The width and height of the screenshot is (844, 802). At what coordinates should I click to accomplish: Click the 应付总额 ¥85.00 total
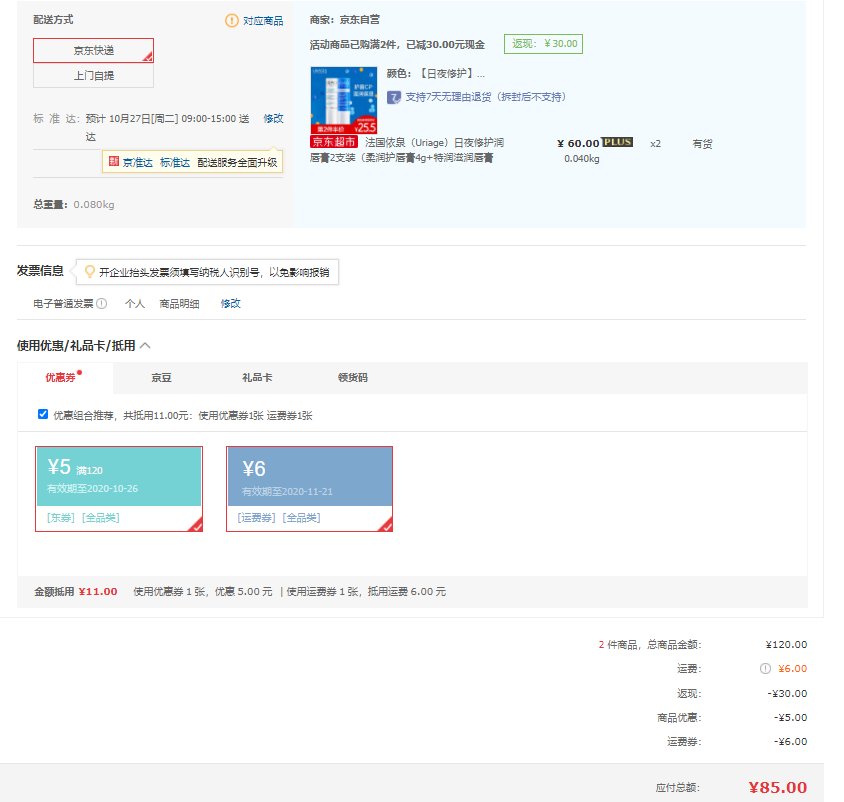coord(777,787)
